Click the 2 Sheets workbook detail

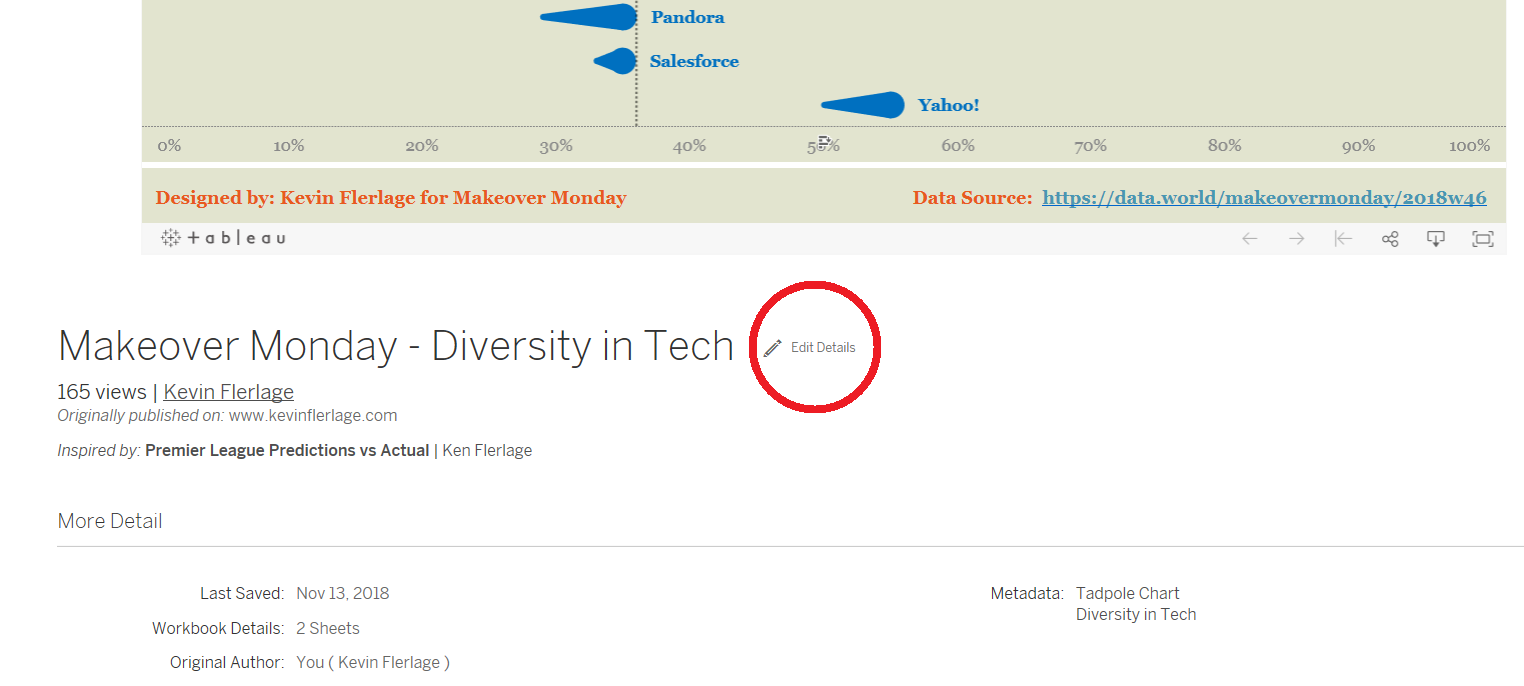pyautogui.click(x=328, y=628)
